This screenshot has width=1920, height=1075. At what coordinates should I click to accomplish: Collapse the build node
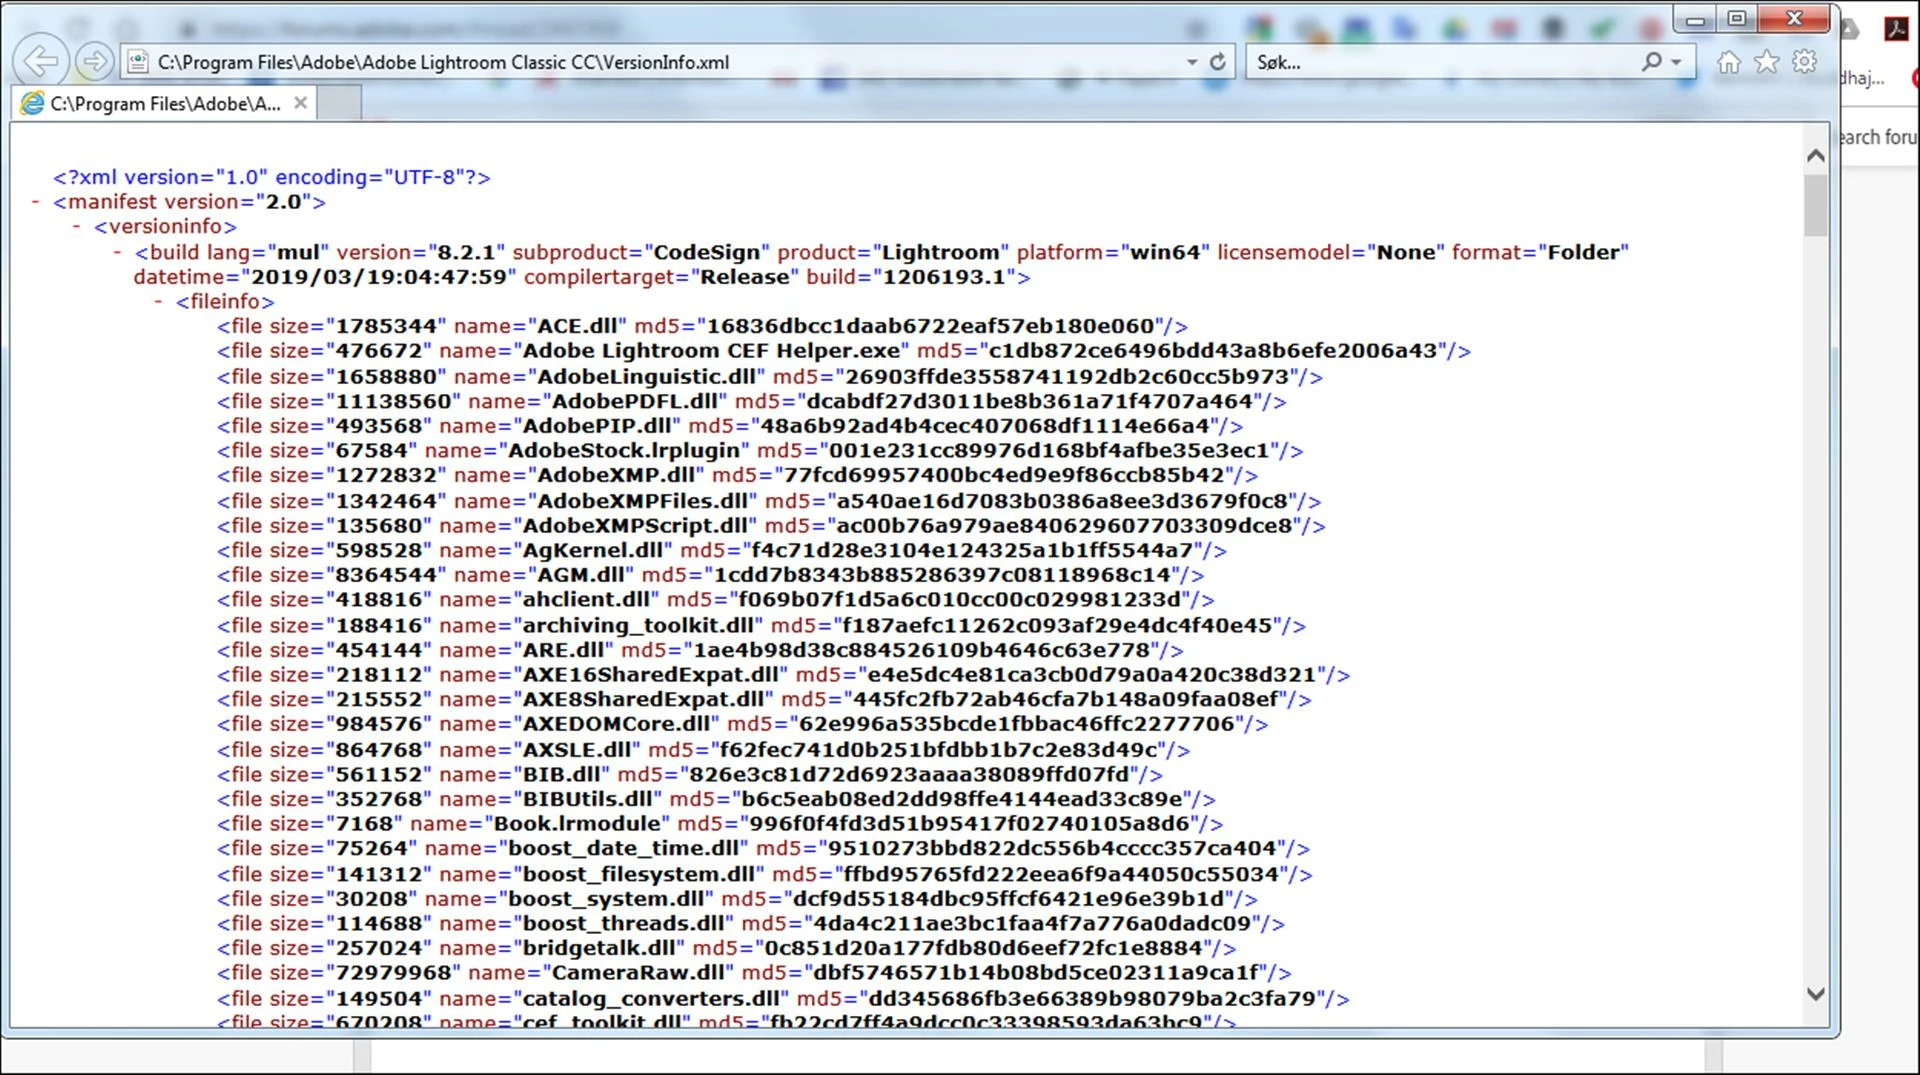117,252
